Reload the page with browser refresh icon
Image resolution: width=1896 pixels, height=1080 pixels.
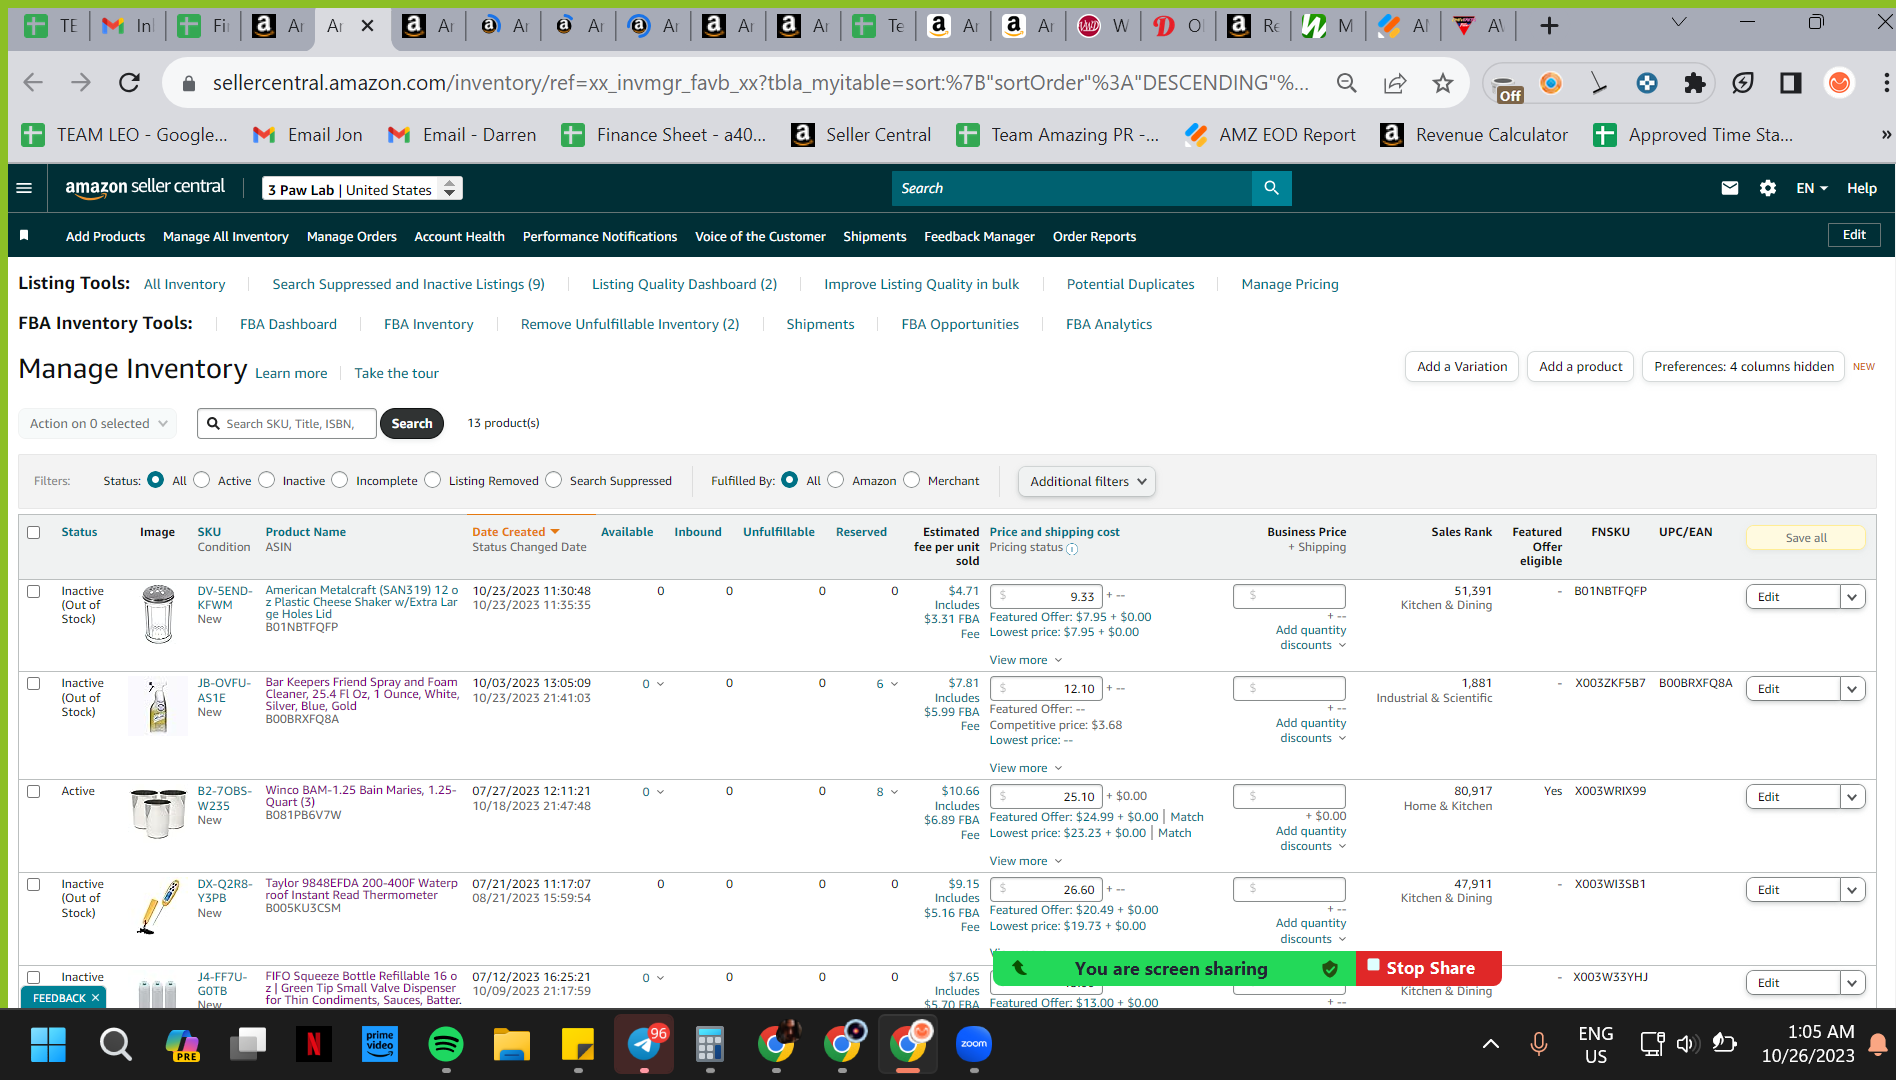[x=129, y=83]
